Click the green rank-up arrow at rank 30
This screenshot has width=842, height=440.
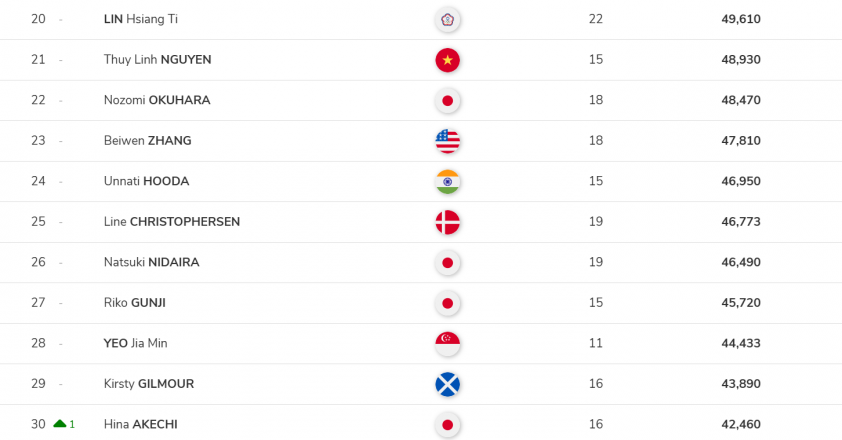click(60, 424)
